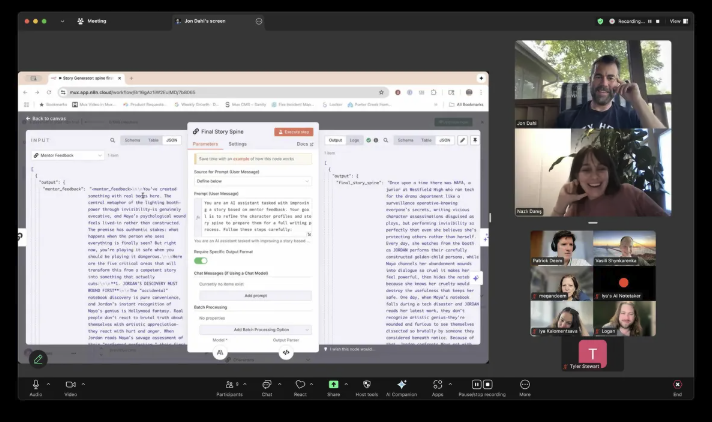This screenshot has height=422, width=712.
Task: Open the Zoom Chat panel
Action: 267,385
